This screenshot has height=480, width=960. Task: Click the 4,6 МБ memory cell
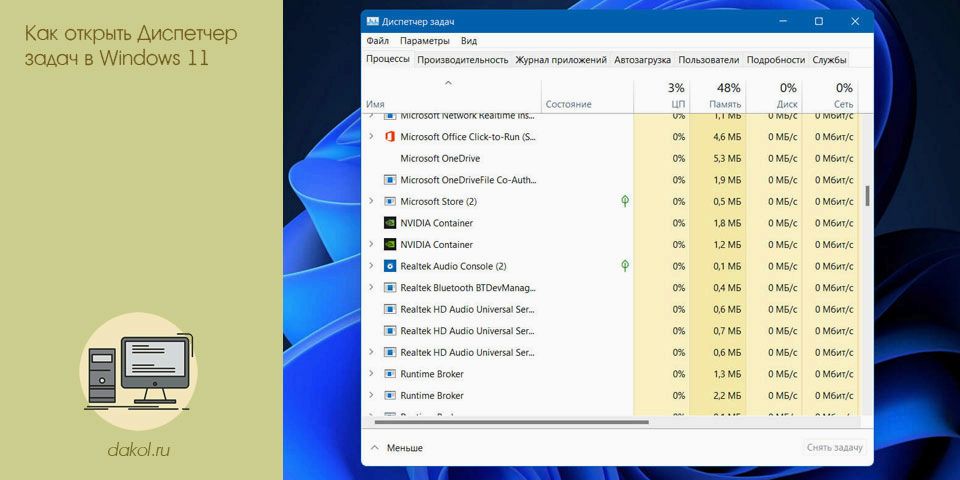click(x=718, y=137)
